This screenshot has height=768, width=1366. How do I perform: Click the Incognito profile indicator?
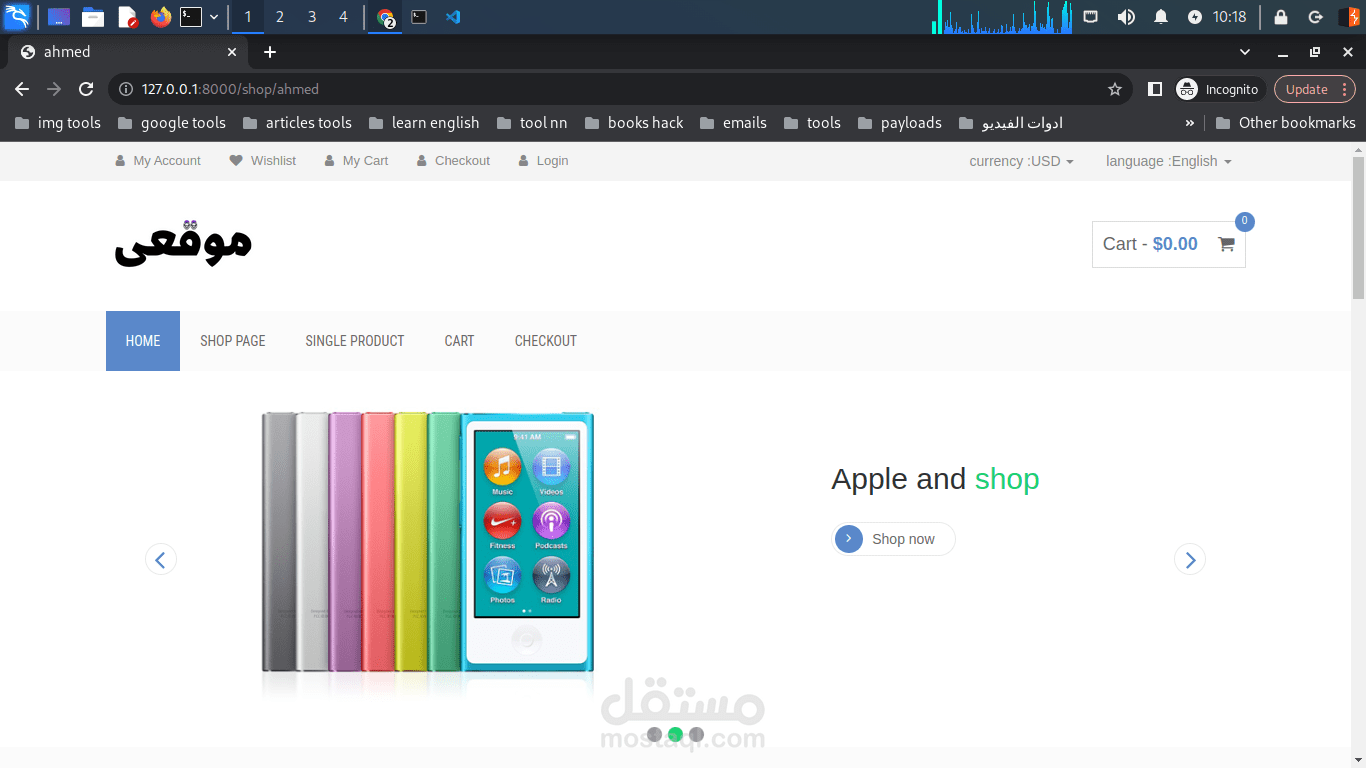coord(1220,89)
